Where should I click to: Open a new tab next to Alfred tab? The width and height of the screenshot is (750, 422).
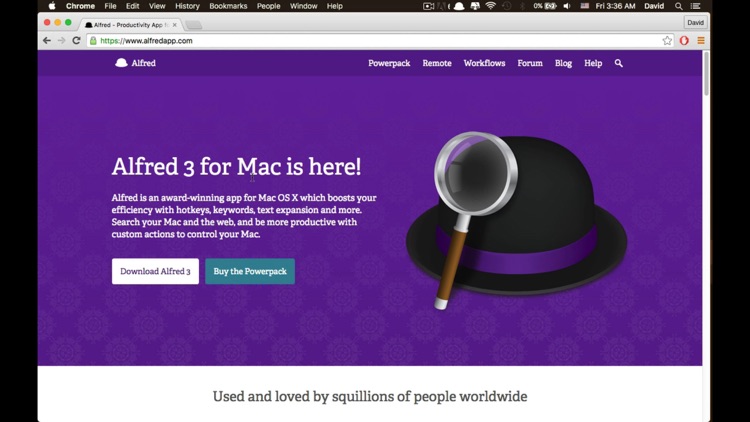(x=194, y=25)
